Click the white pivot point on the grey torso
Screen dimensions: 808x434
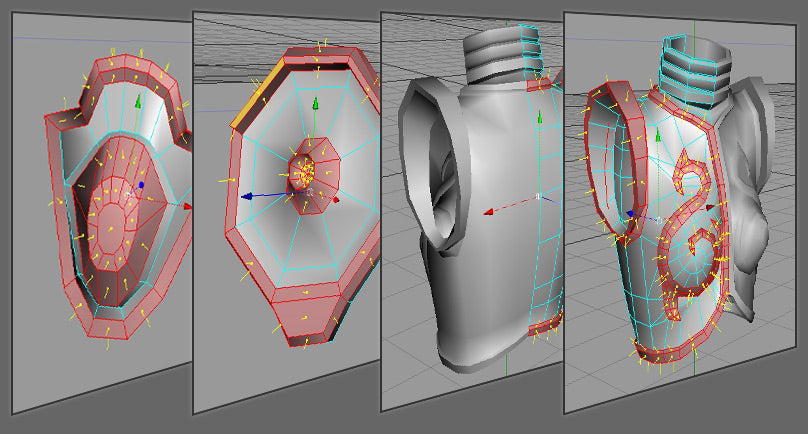[538, 196]
